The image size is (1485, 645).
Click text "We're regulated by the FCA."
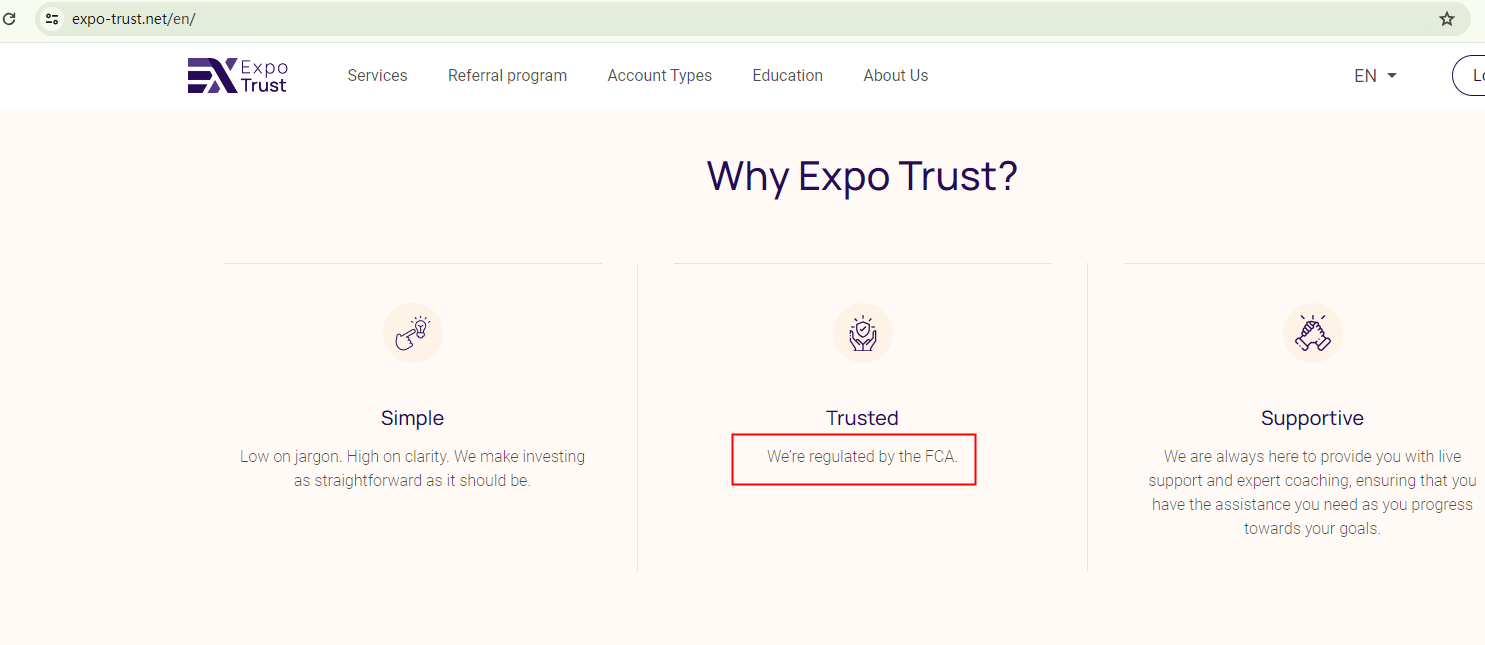point(862,457)
